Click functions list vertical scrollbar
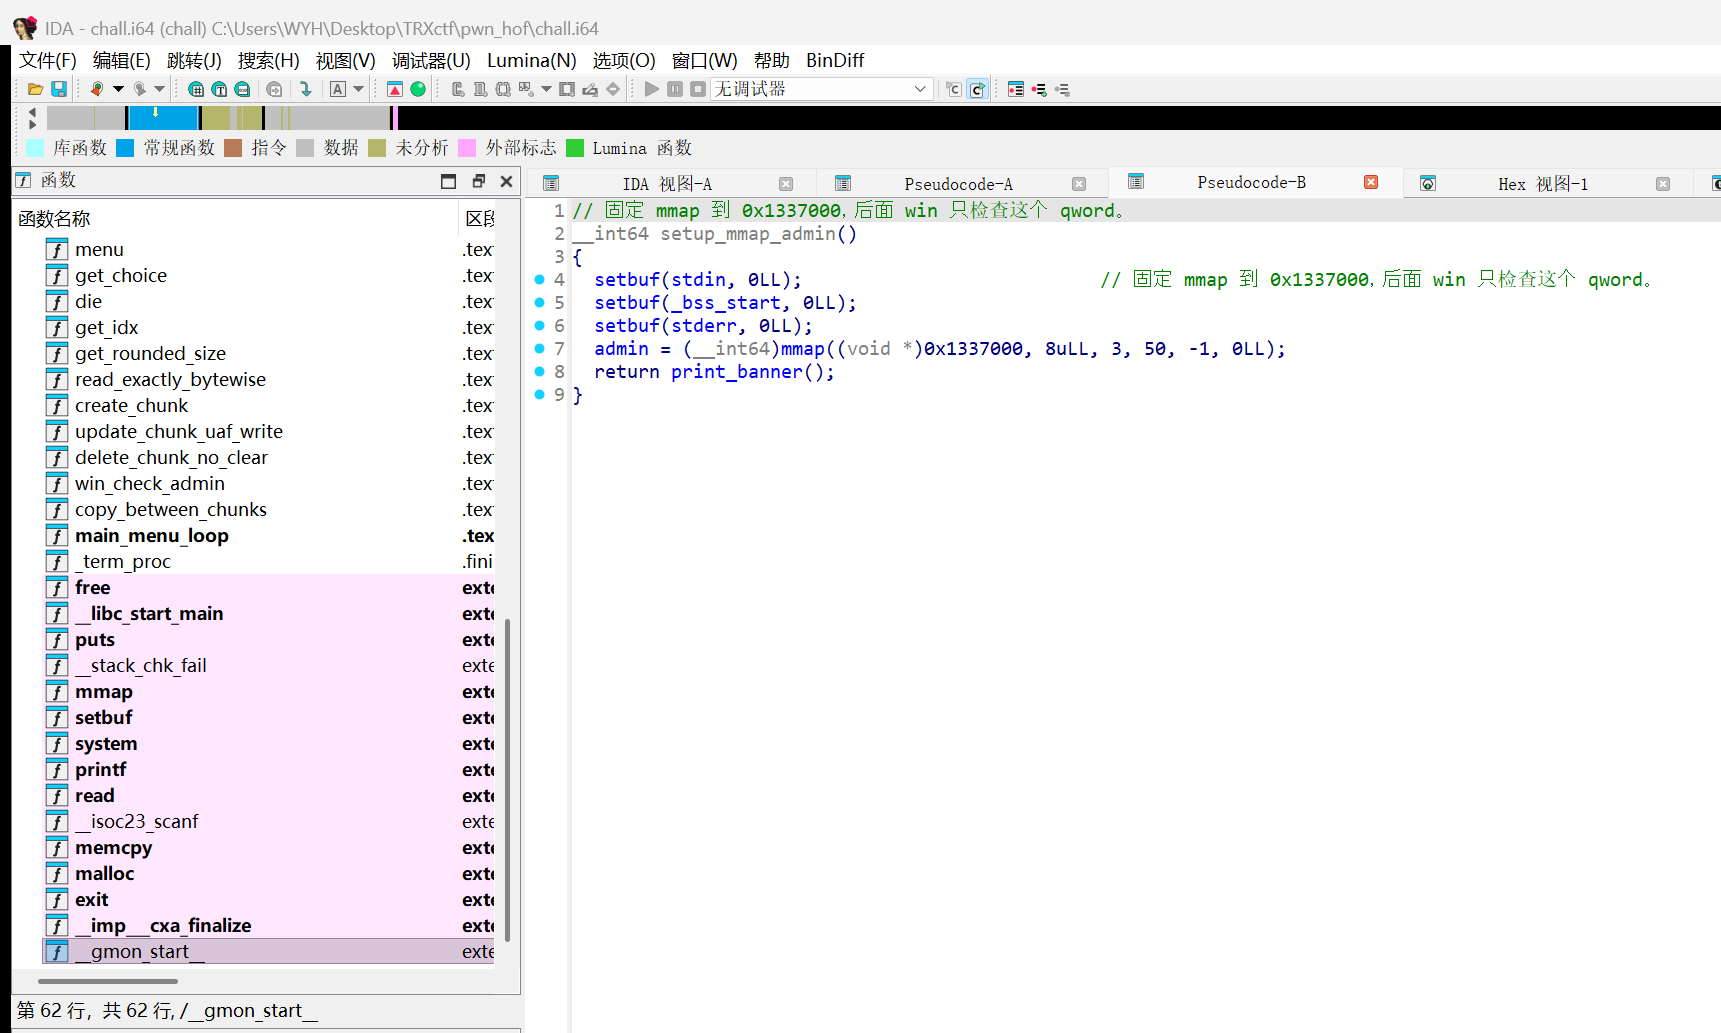 click(x=508, y=780)
